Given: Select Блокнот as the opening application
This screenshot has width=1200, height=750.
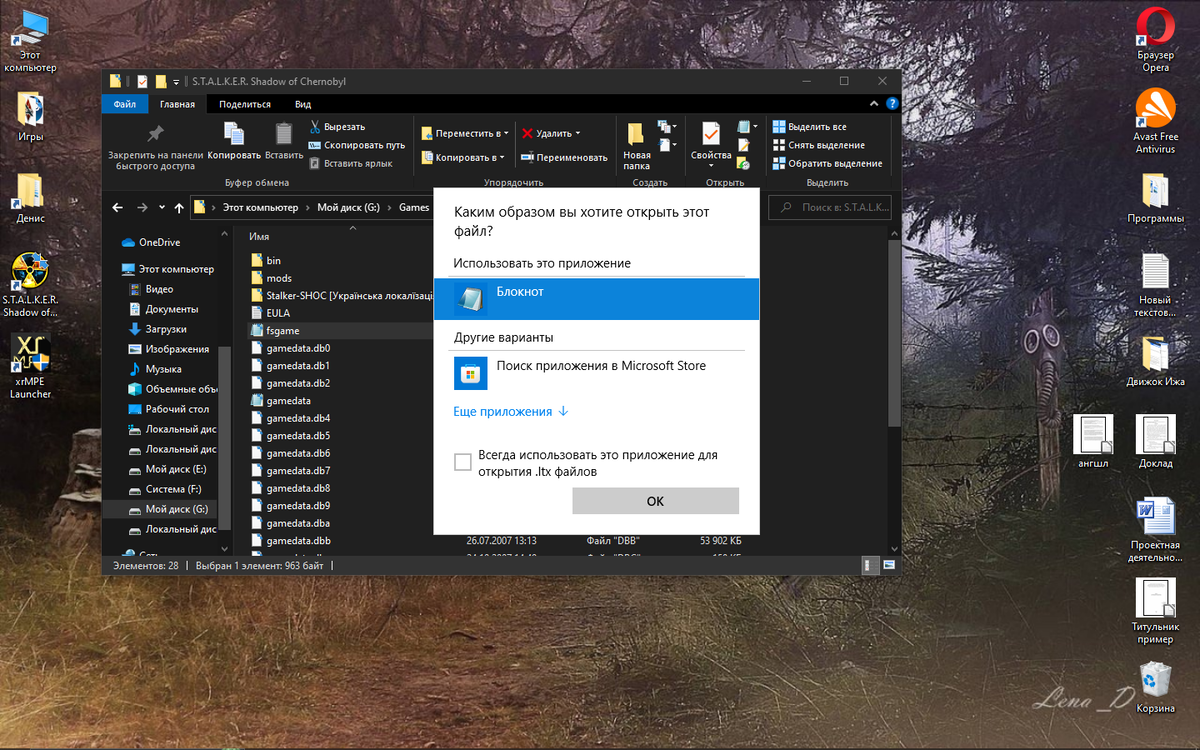Looking at the screenshot, I should [596, 298].
